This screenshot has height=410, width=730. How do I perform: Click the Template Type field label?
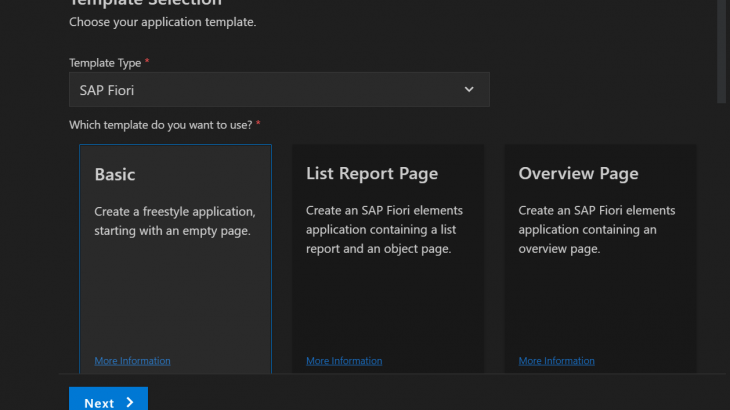[x=105, y=63]
